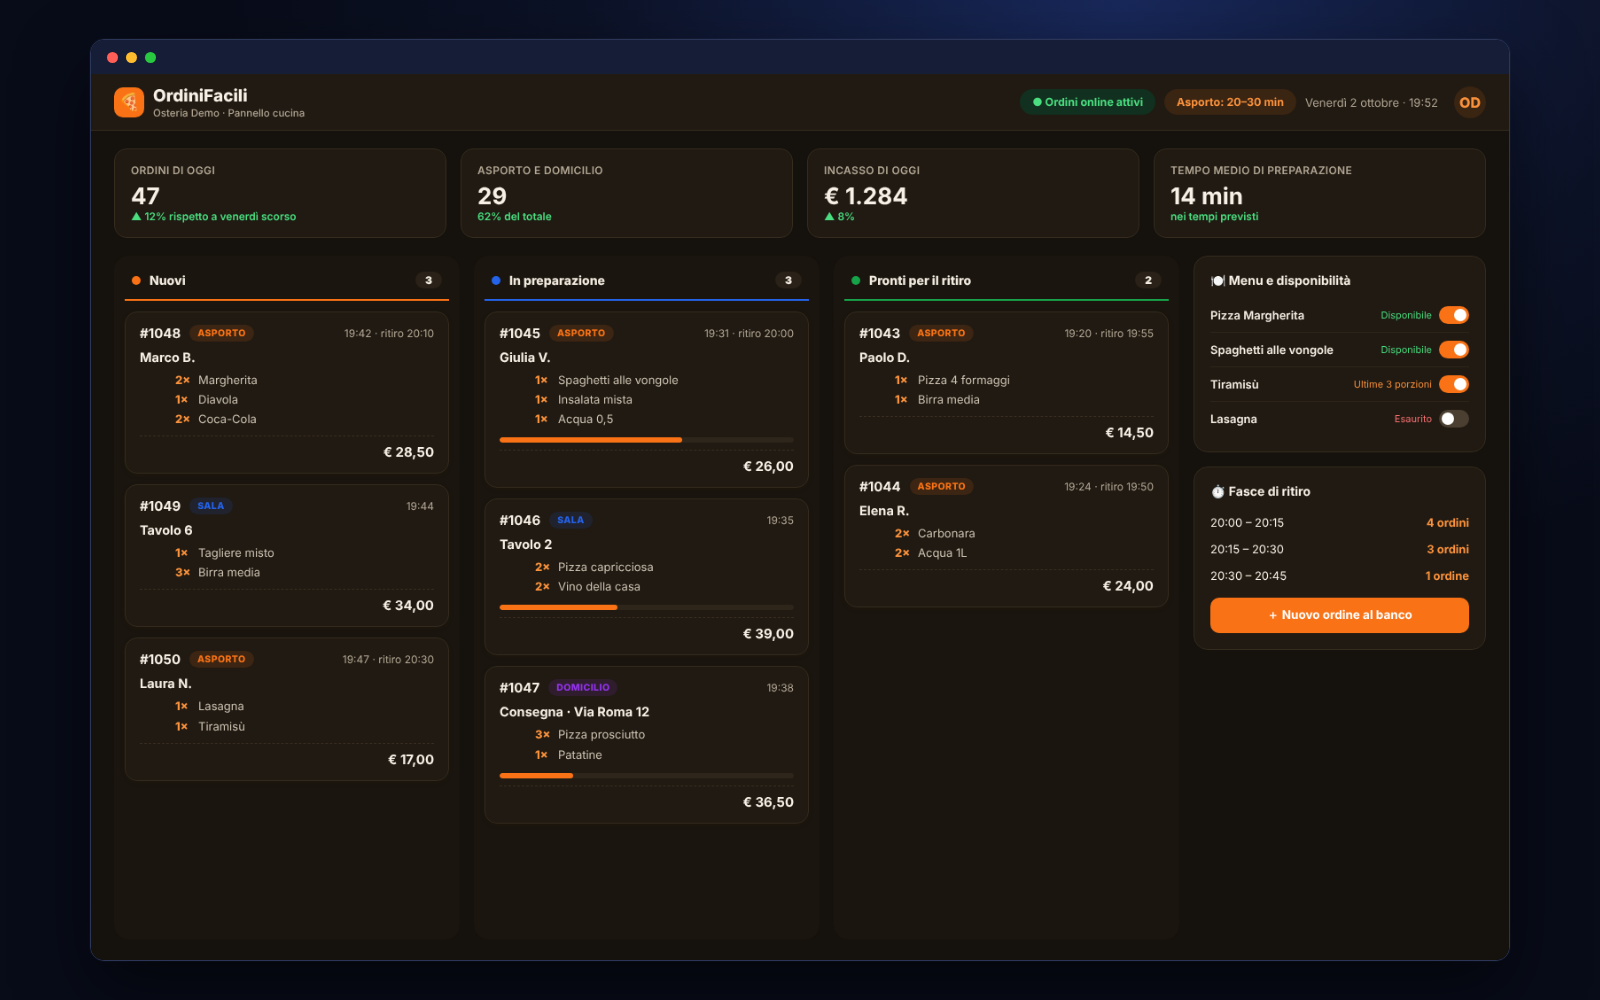
Task: Open order #1044 for Elena R.
Action: pos(1006,536)
